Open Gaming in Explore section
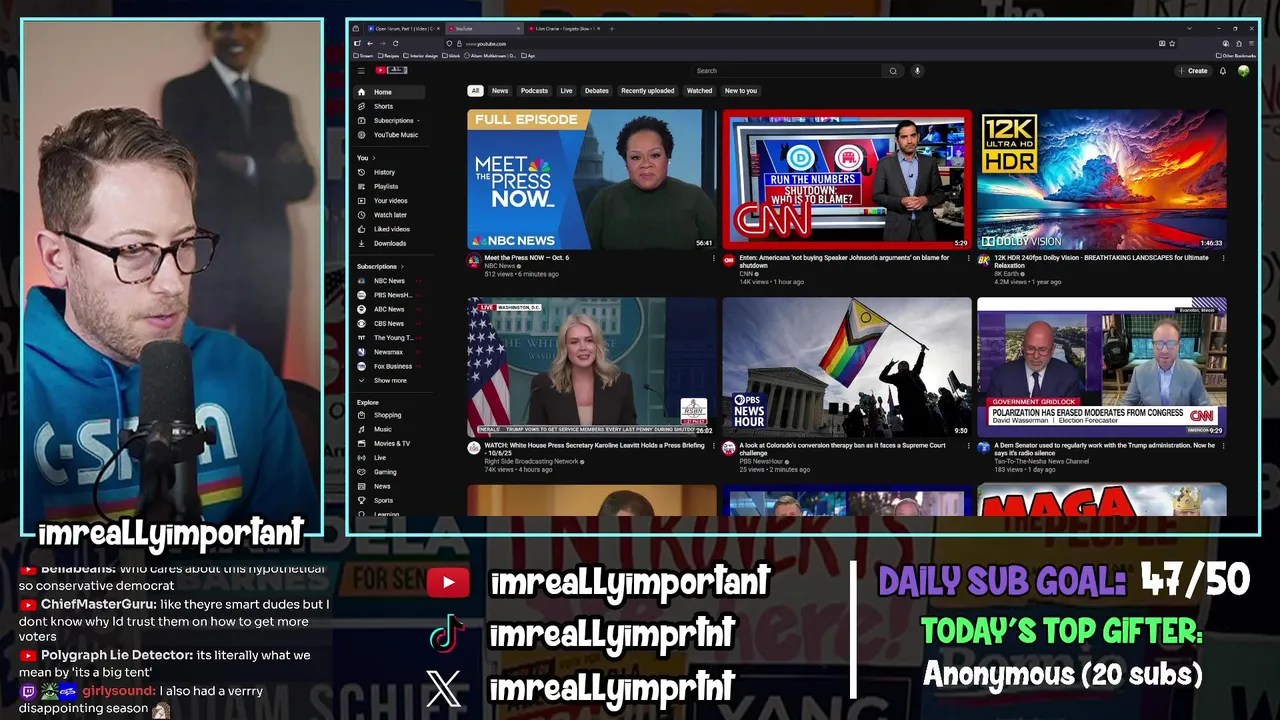 coord(390,472)
